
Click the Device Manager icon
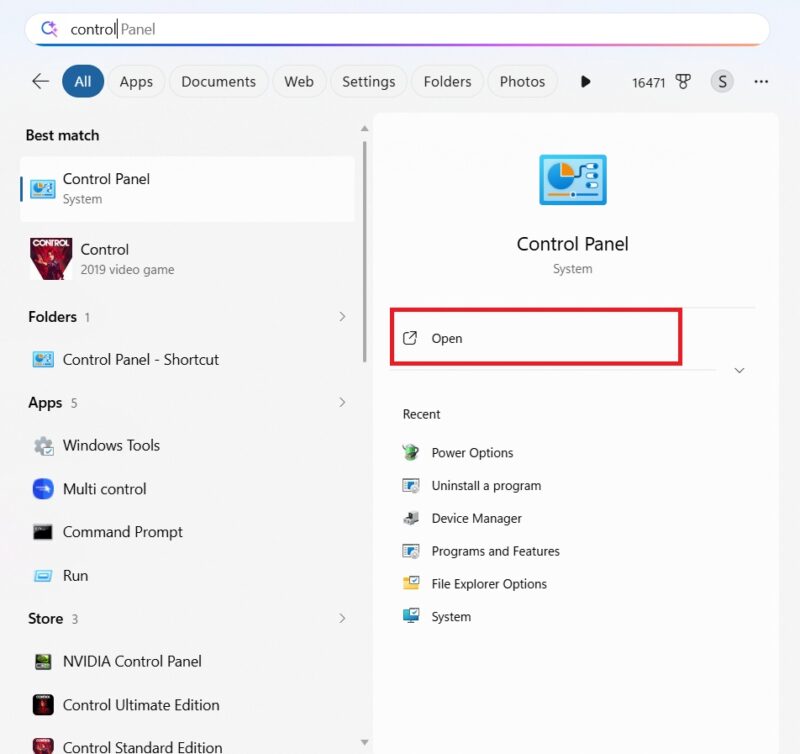click(411, 518)
